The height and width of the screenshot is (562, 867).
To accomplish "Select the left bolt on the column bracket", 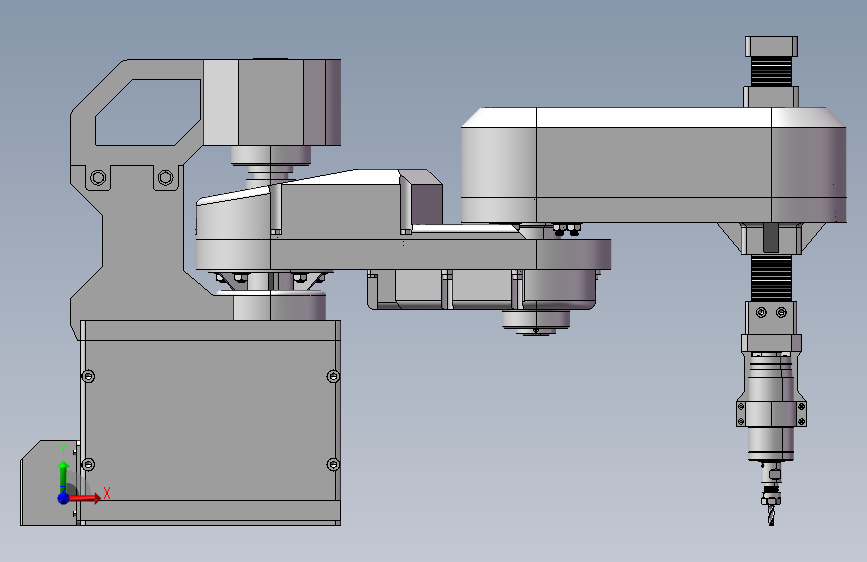I will [x=98, y=178].
